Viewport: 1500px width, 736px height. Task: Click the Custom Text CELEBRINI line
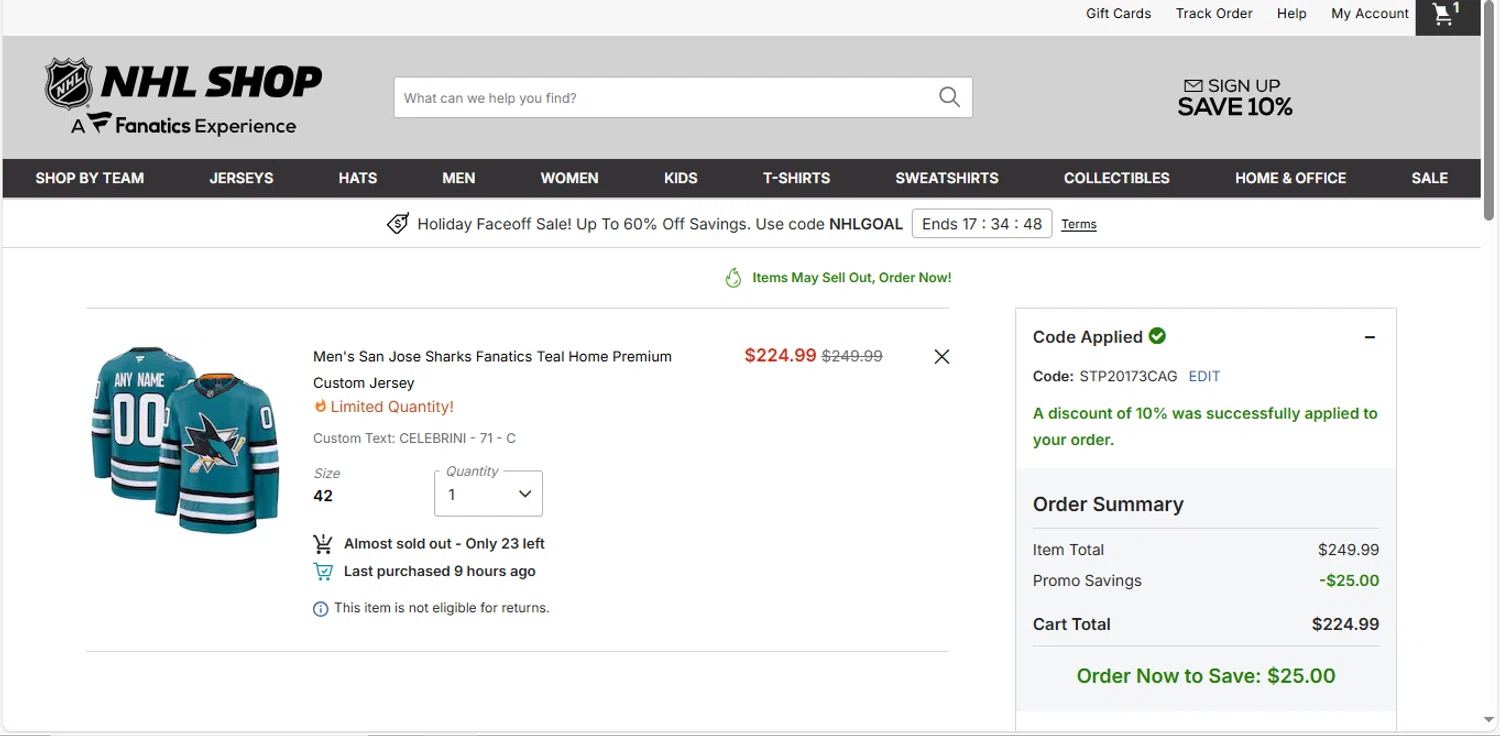(x=414, y=438)
